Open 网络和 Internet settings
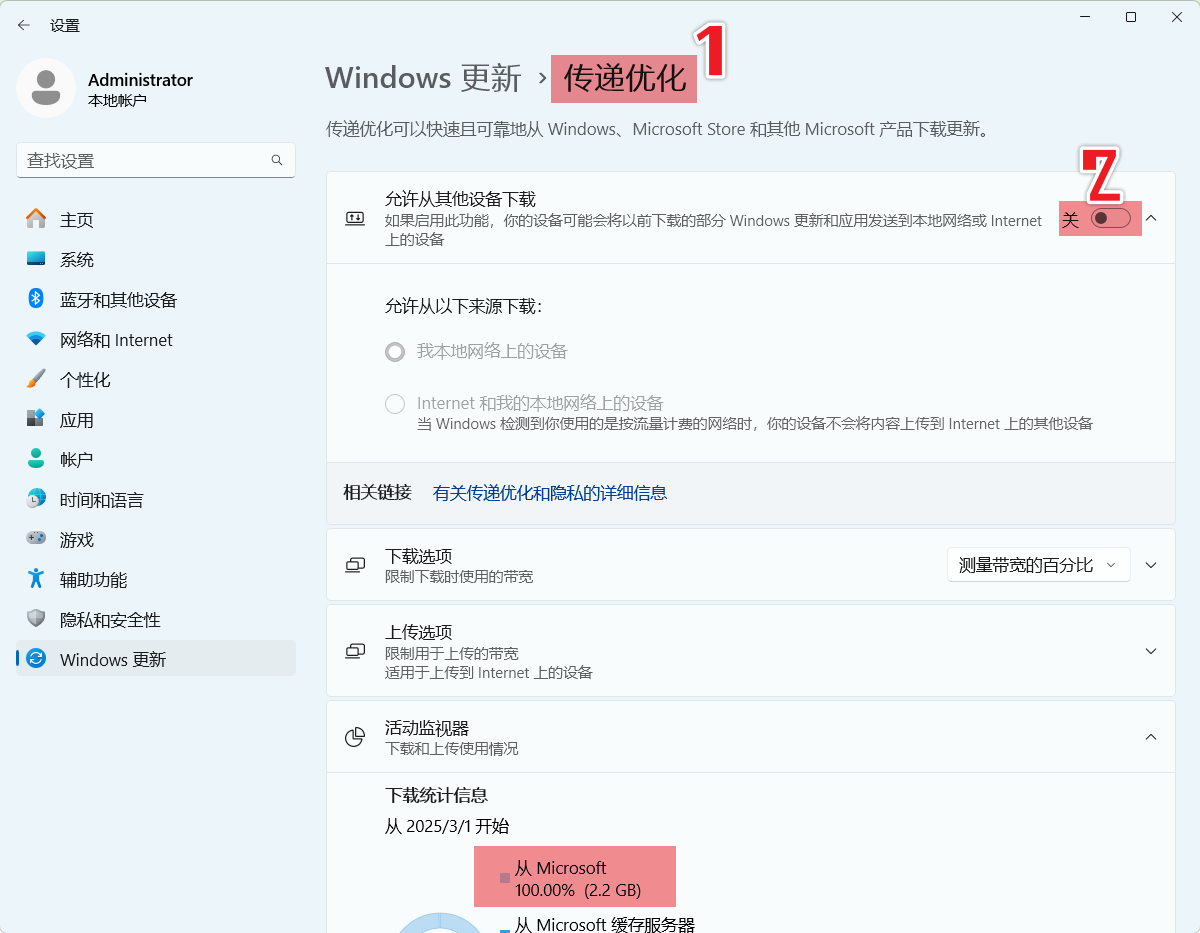Viewport: 1200px width, 933px height. (x=156, y=340)
